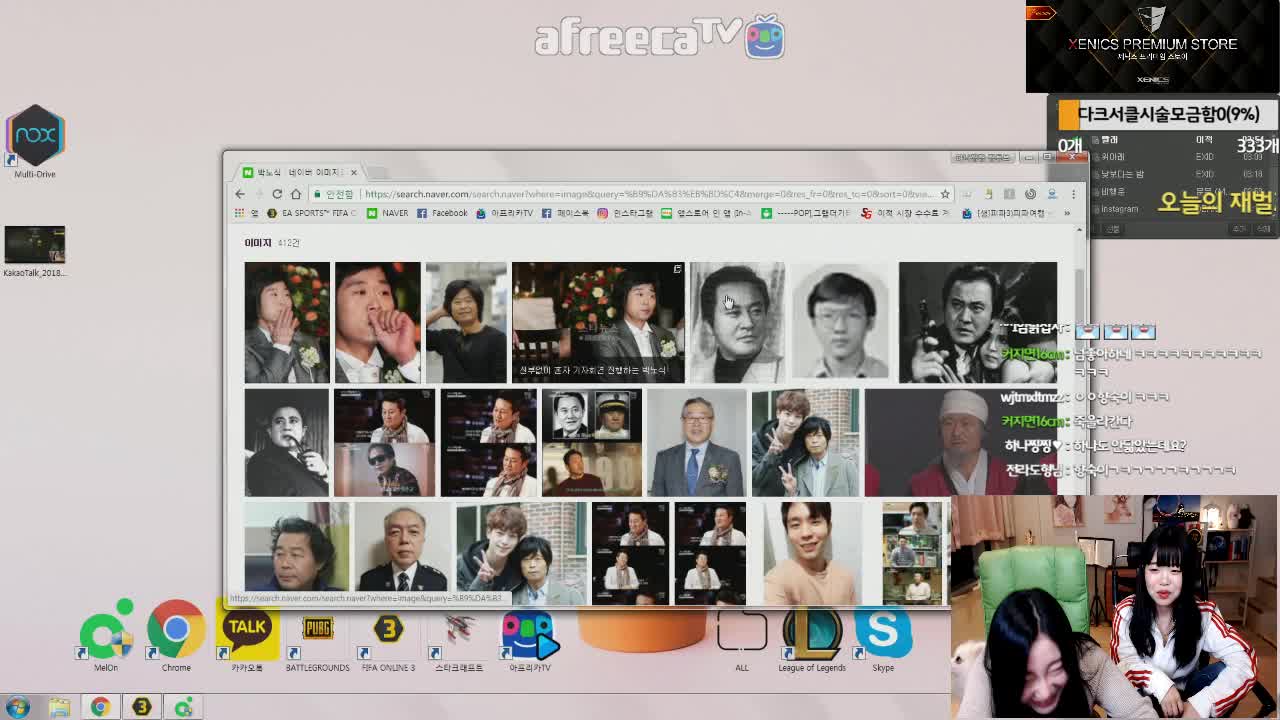Open the first image thumbnail with flowers
Viewport: 1280px width, 720px height.
[287, 322]
